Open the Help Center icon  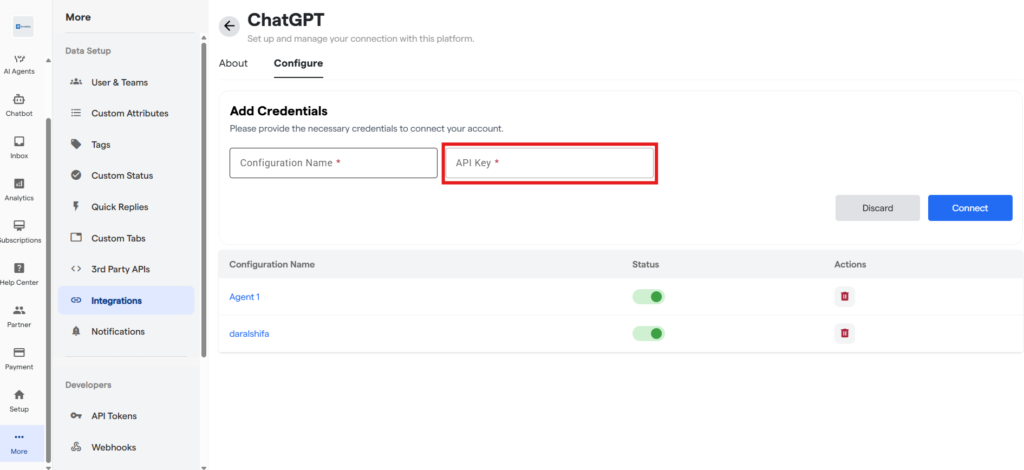19,268
